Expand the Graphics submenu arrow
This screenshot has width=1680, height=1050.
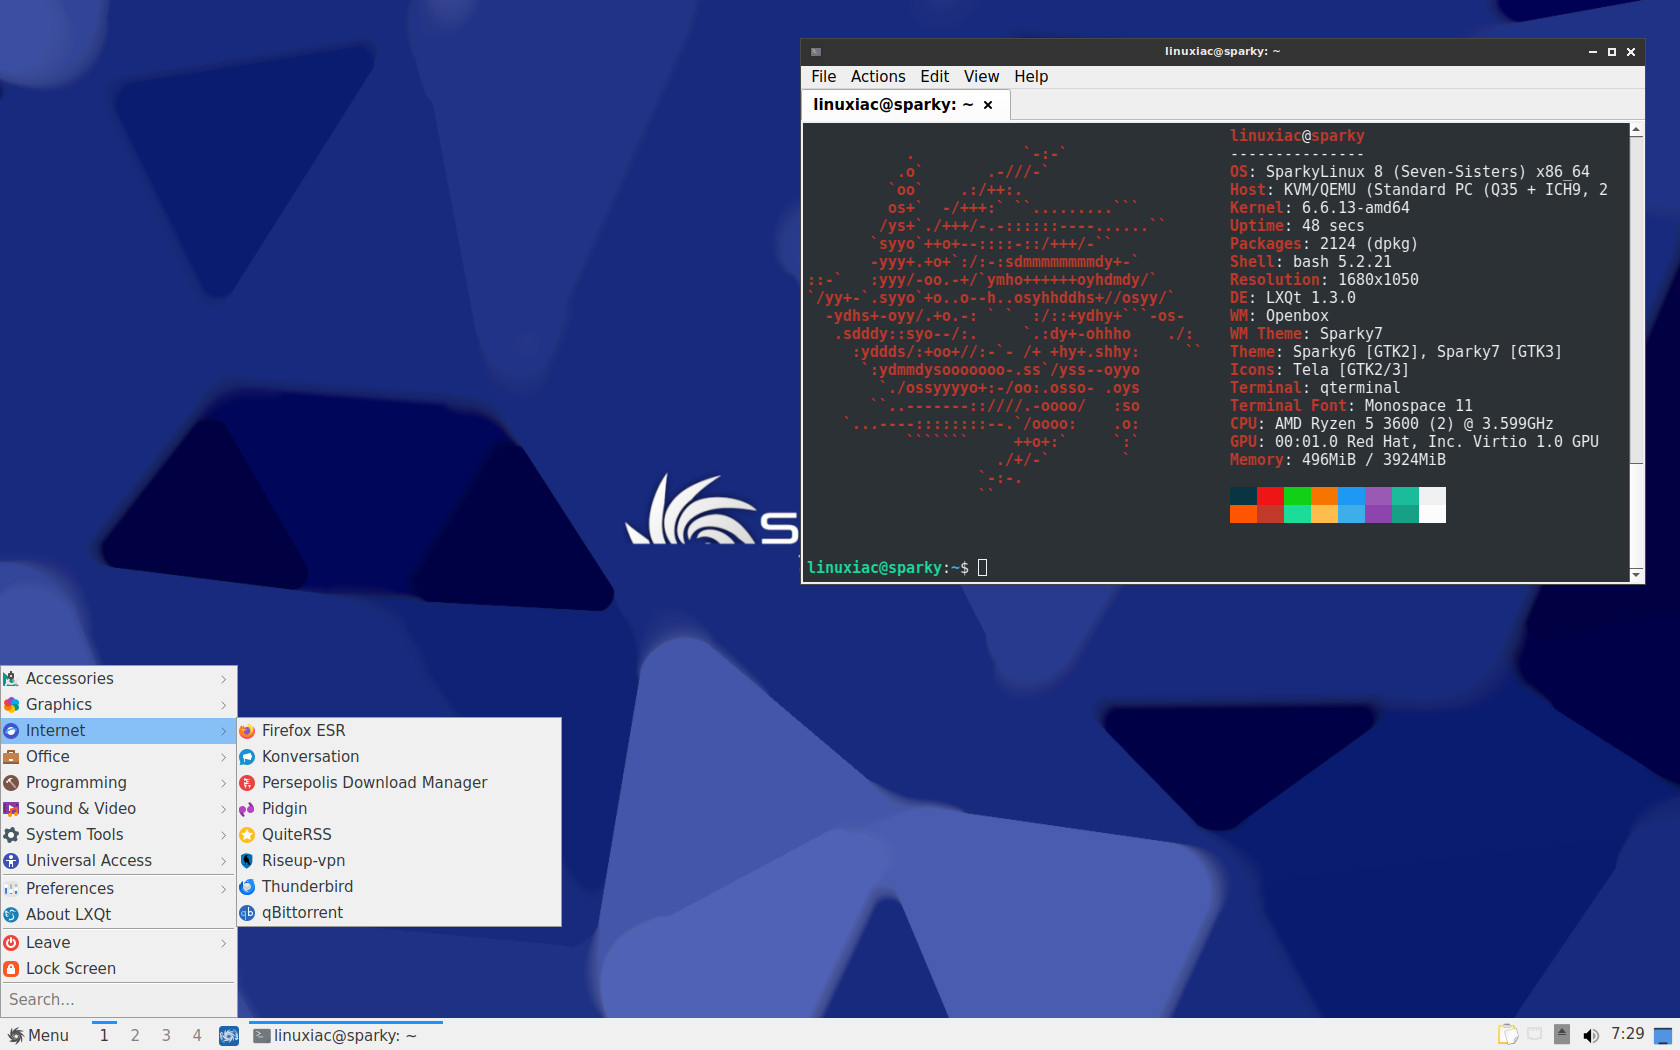coord(224,705)
